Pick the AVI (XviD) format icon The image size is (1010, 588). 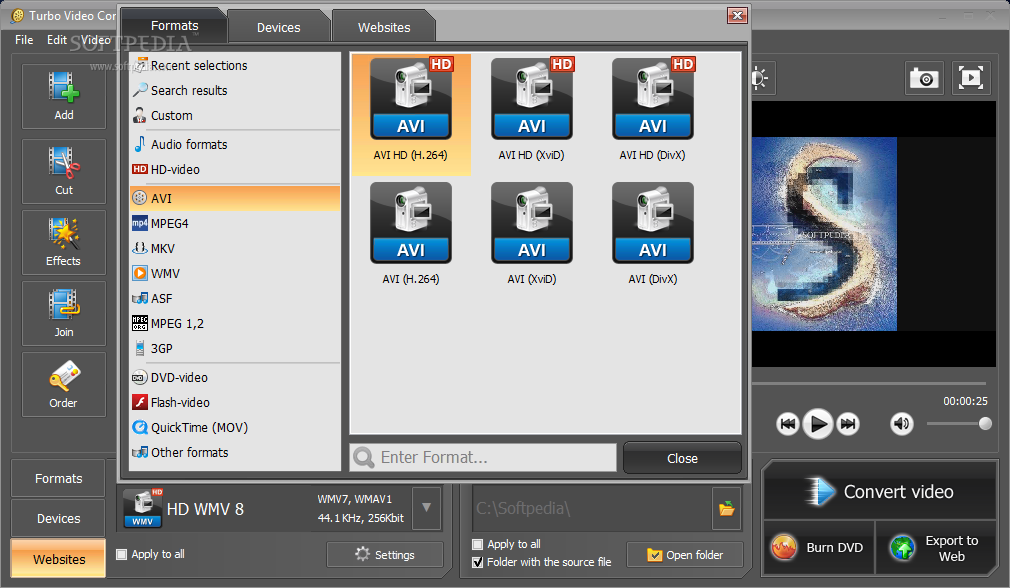532,223
